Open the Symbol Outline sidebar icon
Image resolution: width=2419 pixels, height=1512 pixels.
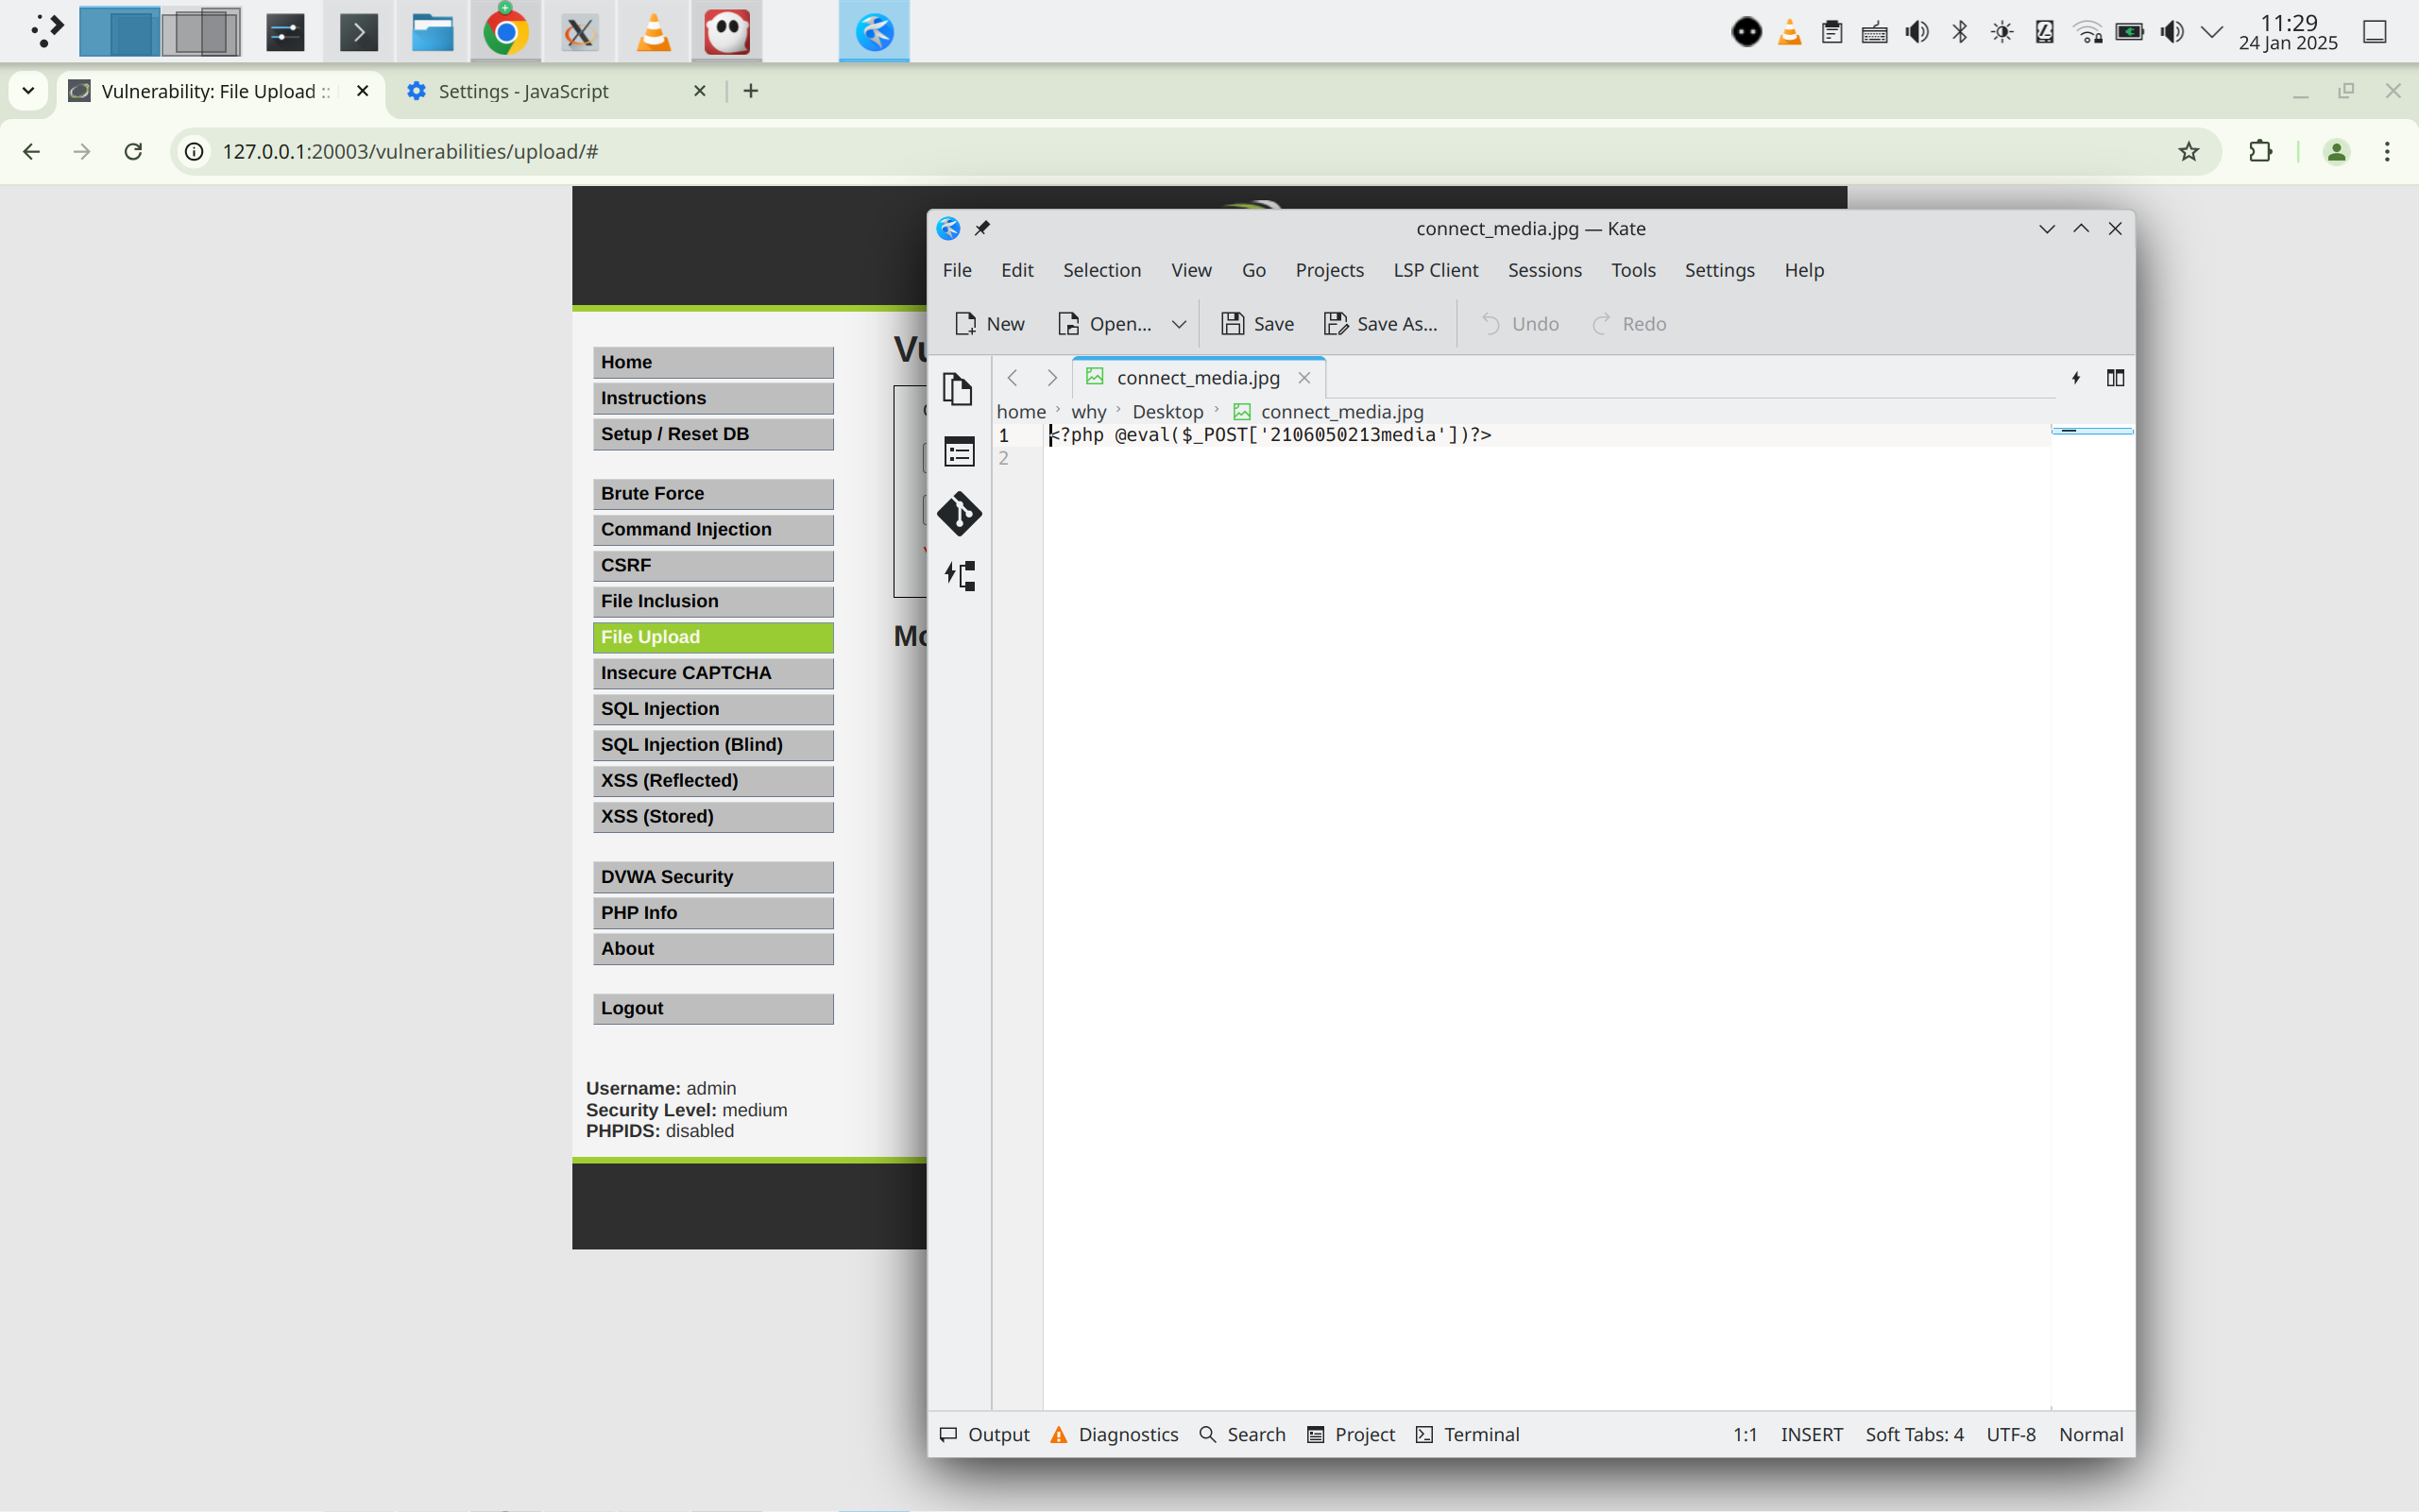(958, 576)
